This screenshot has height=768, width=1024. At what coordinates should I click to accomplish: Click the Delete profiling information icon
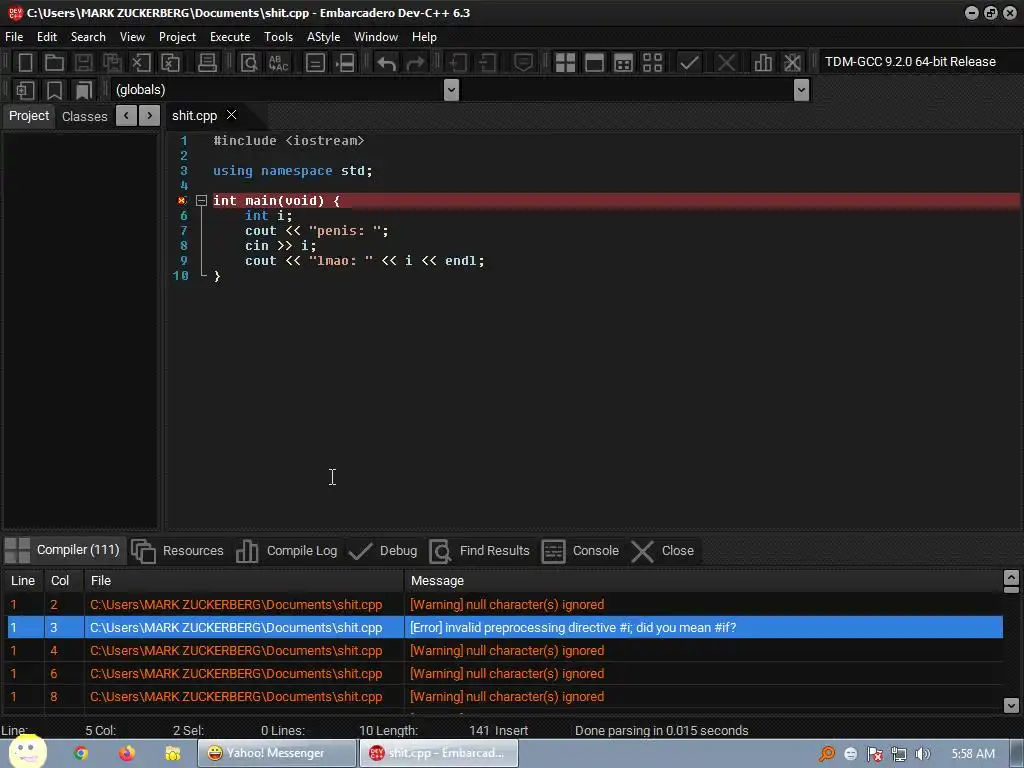tap(792, 63)
